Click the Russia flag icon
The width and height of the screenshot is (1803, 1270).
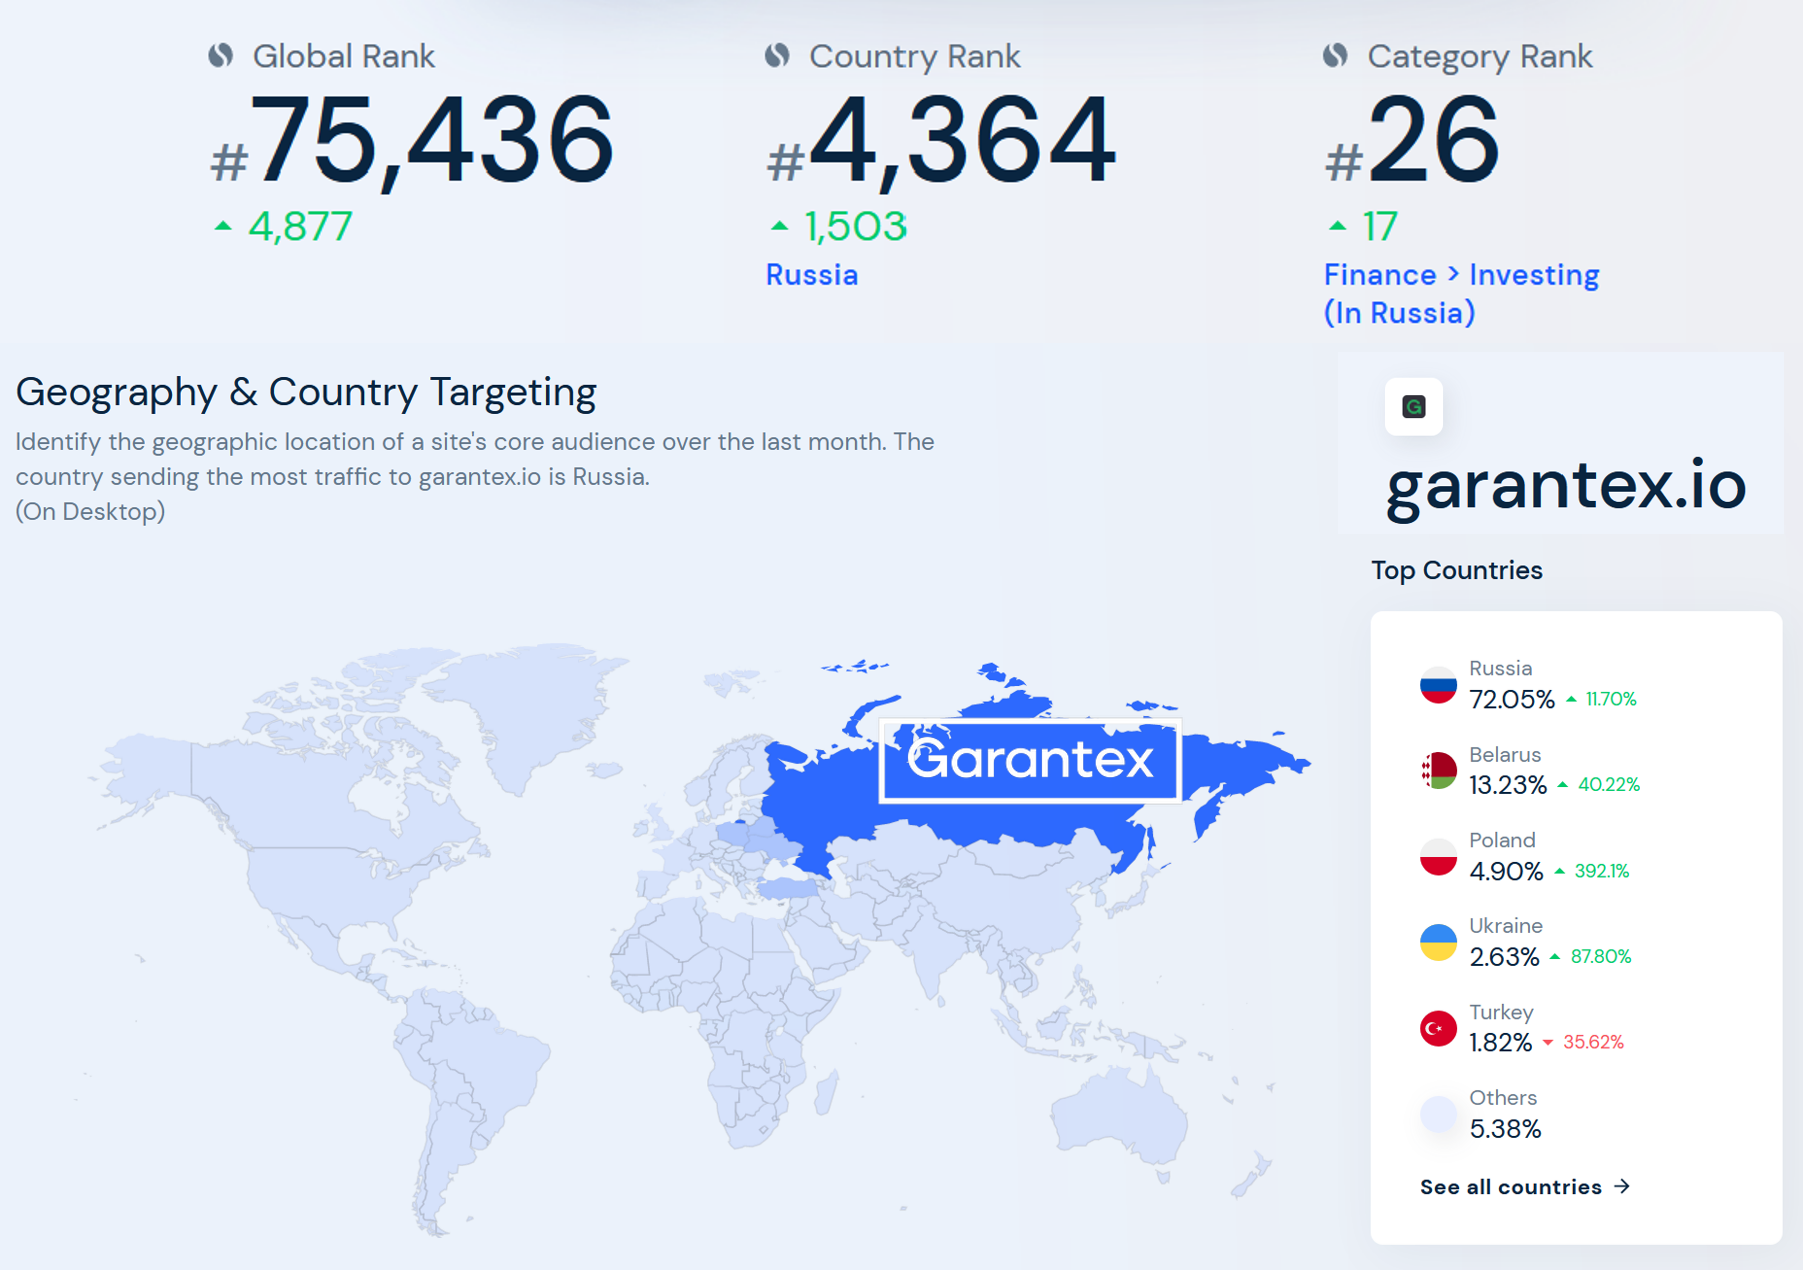[x=1438, y=685]
